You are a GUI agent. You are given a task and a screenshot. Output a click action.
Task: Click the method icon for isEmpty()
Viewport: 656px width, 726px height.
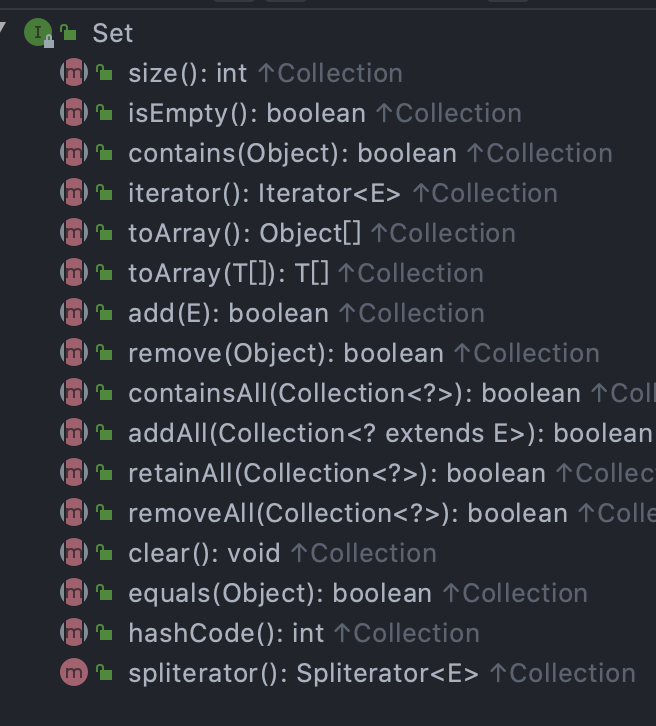coord(74,113)
